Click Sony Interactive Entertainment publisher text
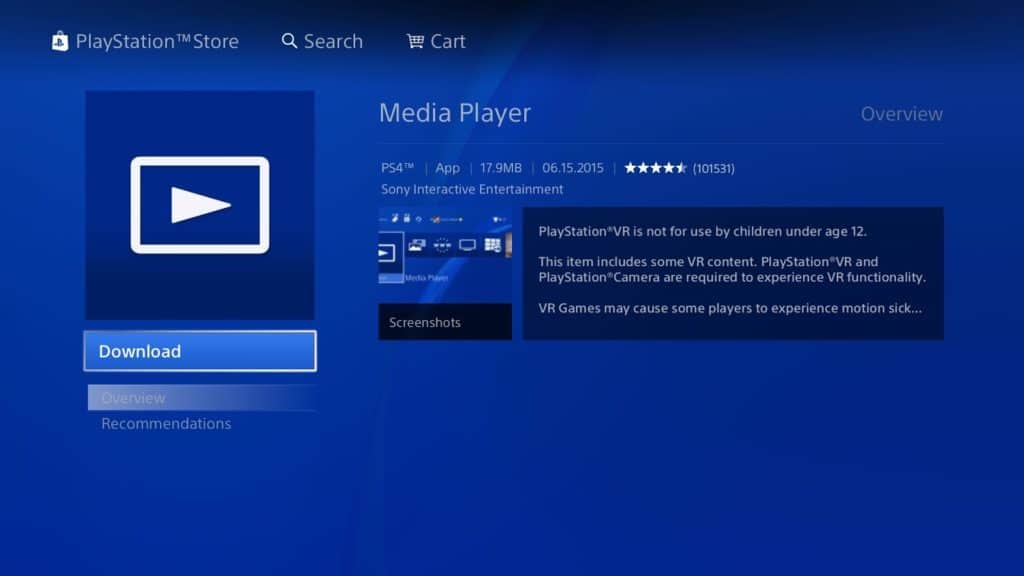 point(472,189)
